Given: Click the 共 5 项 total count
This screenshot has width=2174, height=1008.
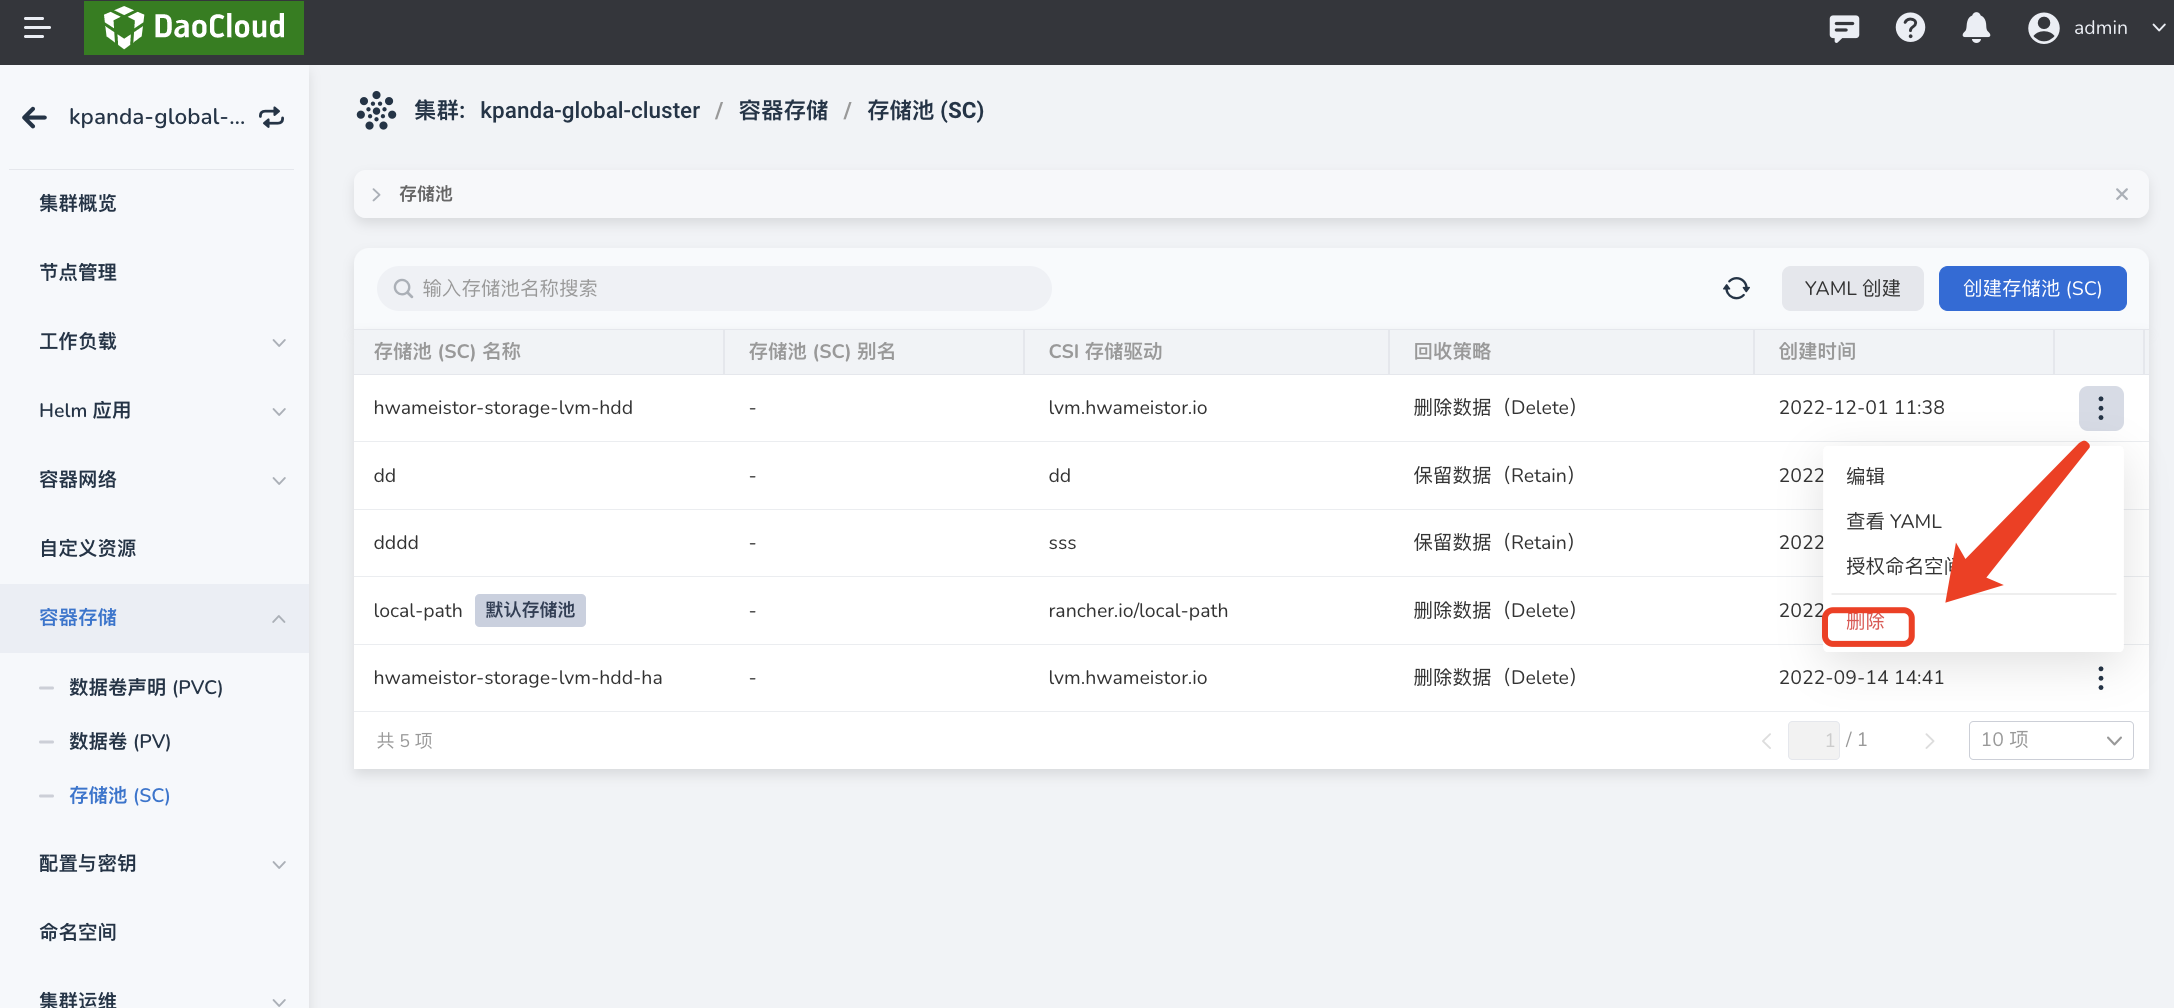Looking at the screenshot, I should click(404, 741).
